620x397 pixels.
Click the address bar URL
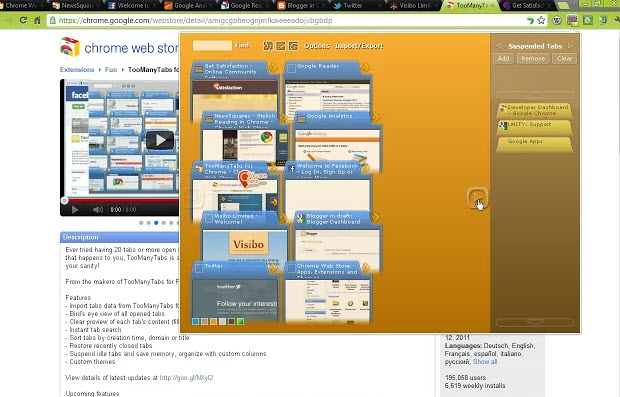pos(195,21)
